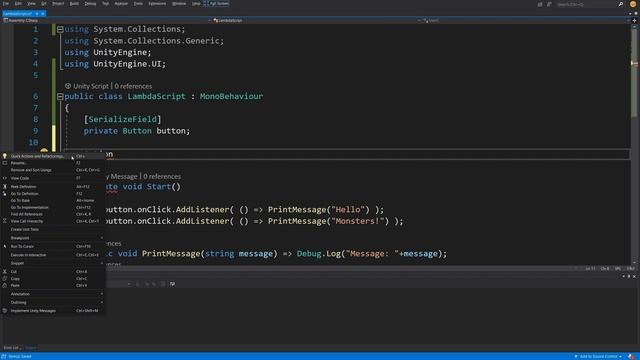
Task: Open the Assembly-CSharp project dropdown
Action: [x=107, y=20]
